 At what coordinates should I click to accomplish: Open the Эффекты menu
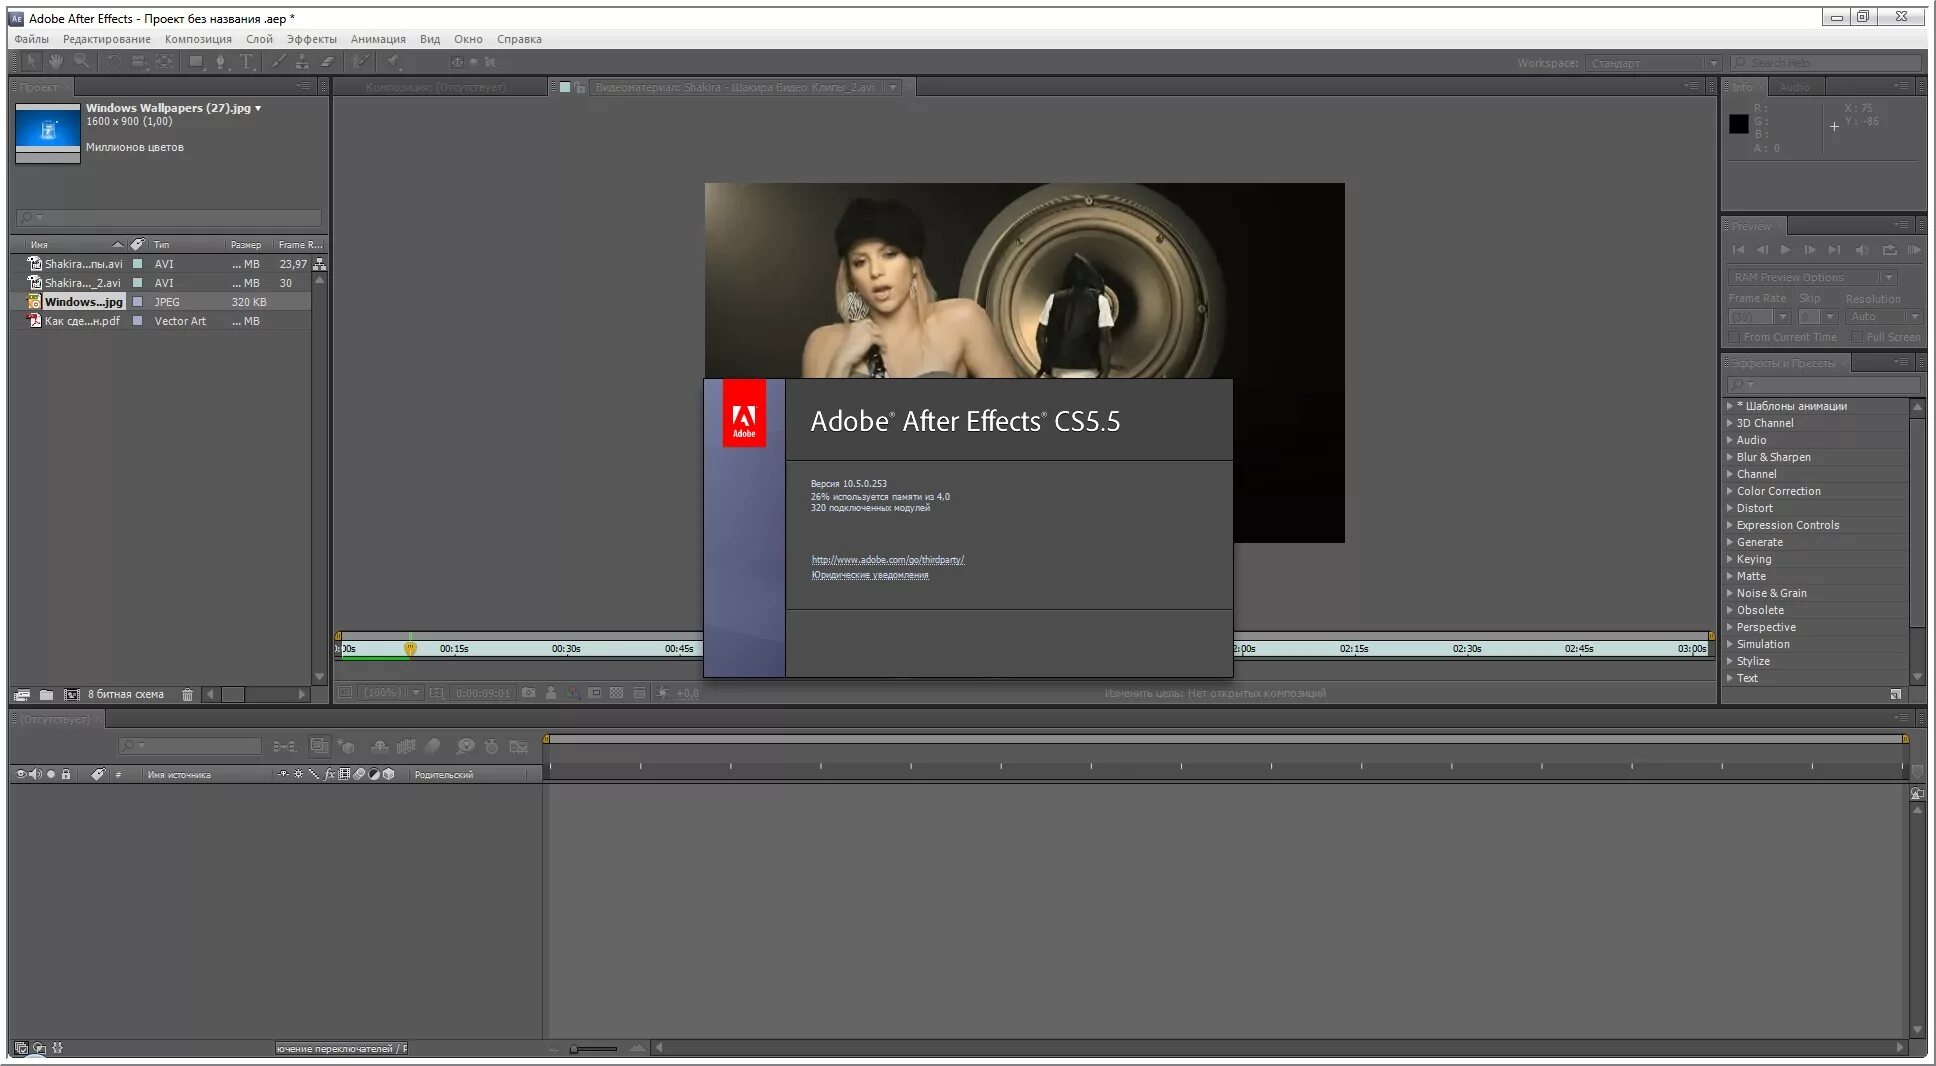[311, 39]
